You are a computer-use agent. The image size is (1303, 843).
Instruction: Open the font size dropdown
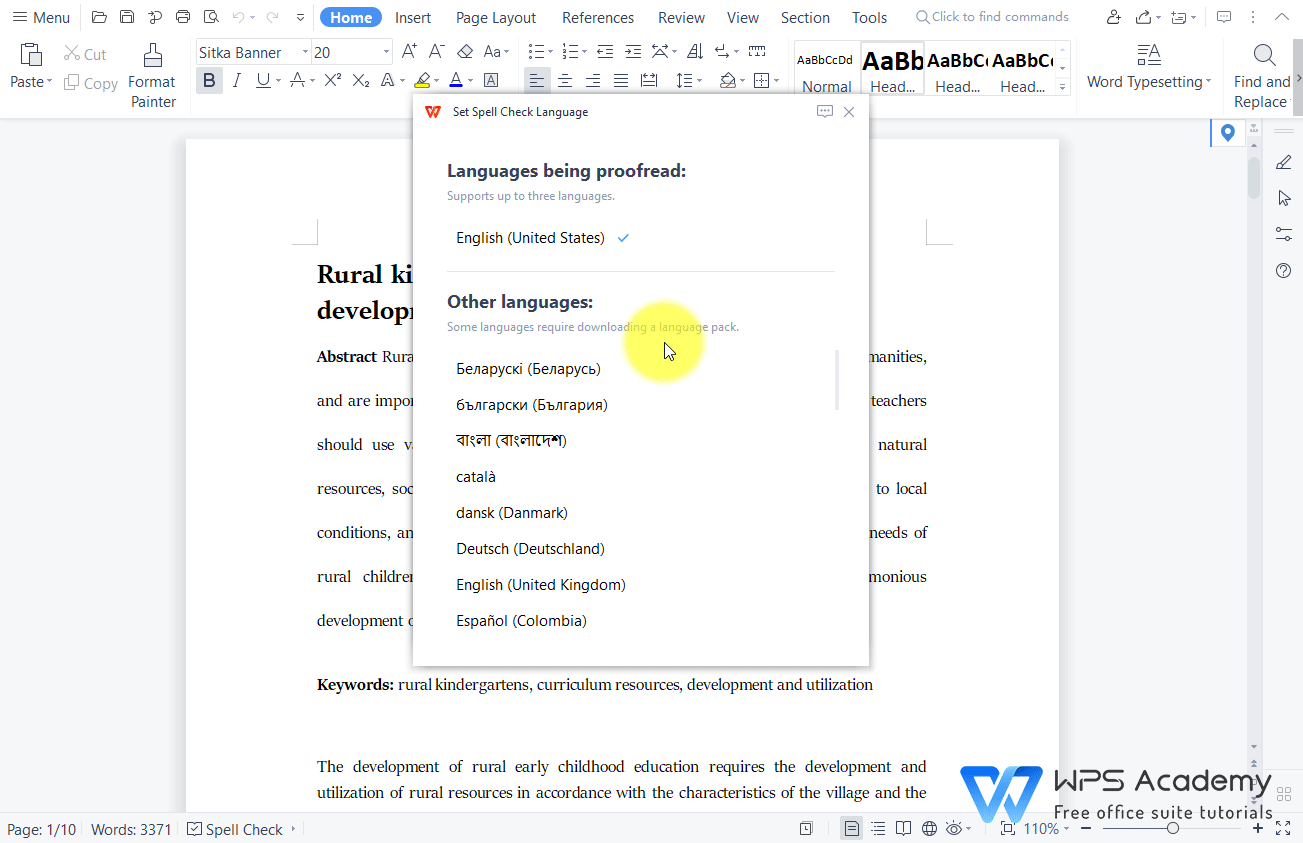(x=385, y=51)
